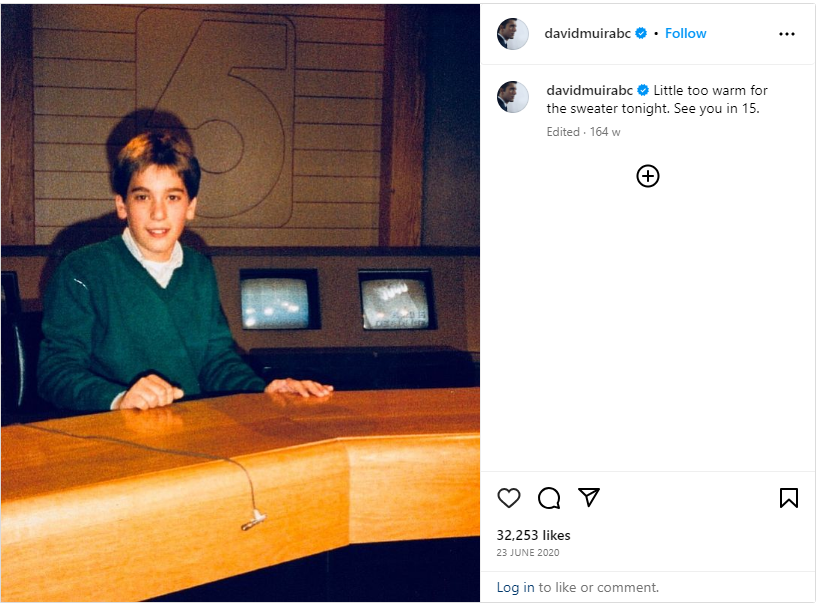The image size is (816, 608).
Task: Open davidmuirabc username in caption
Action: [590, 90]
